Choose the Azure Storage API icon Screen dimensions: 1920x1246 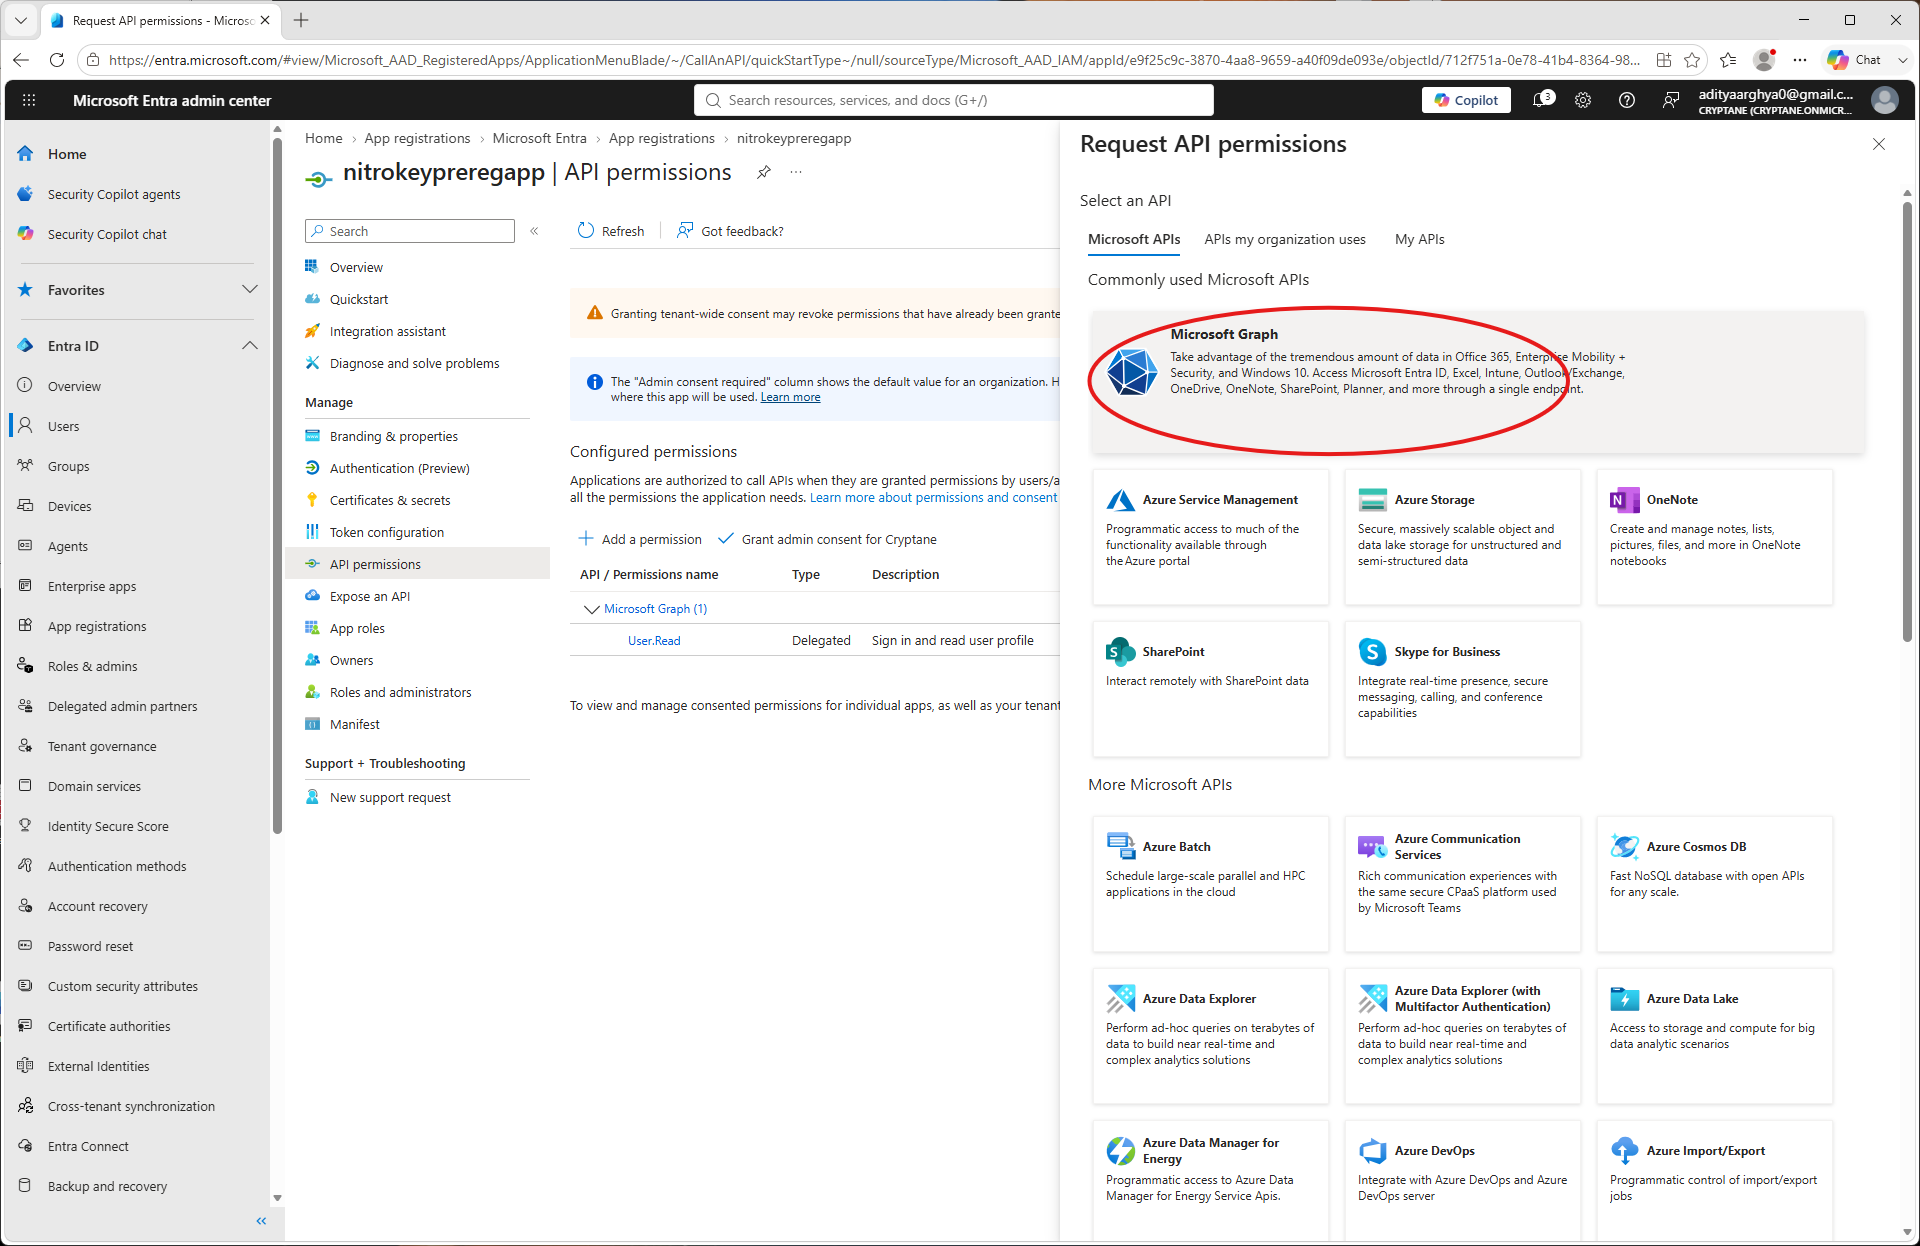point(1372,500)
